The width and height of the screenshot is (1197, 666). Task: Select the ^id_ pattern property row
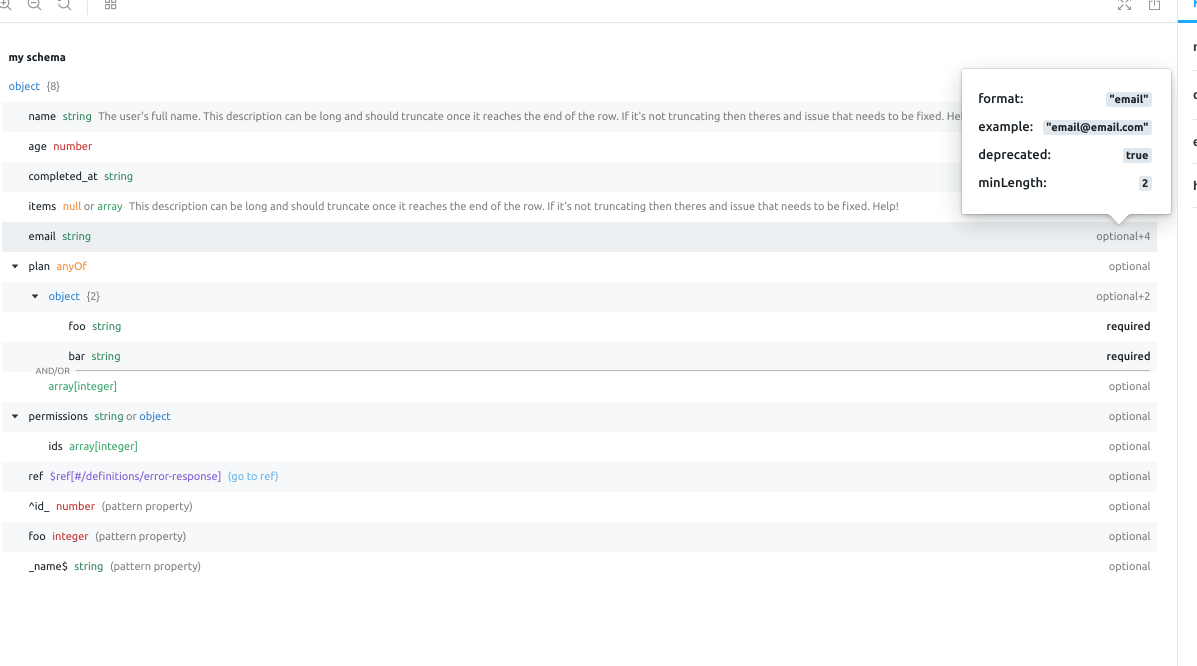point(579,506)
